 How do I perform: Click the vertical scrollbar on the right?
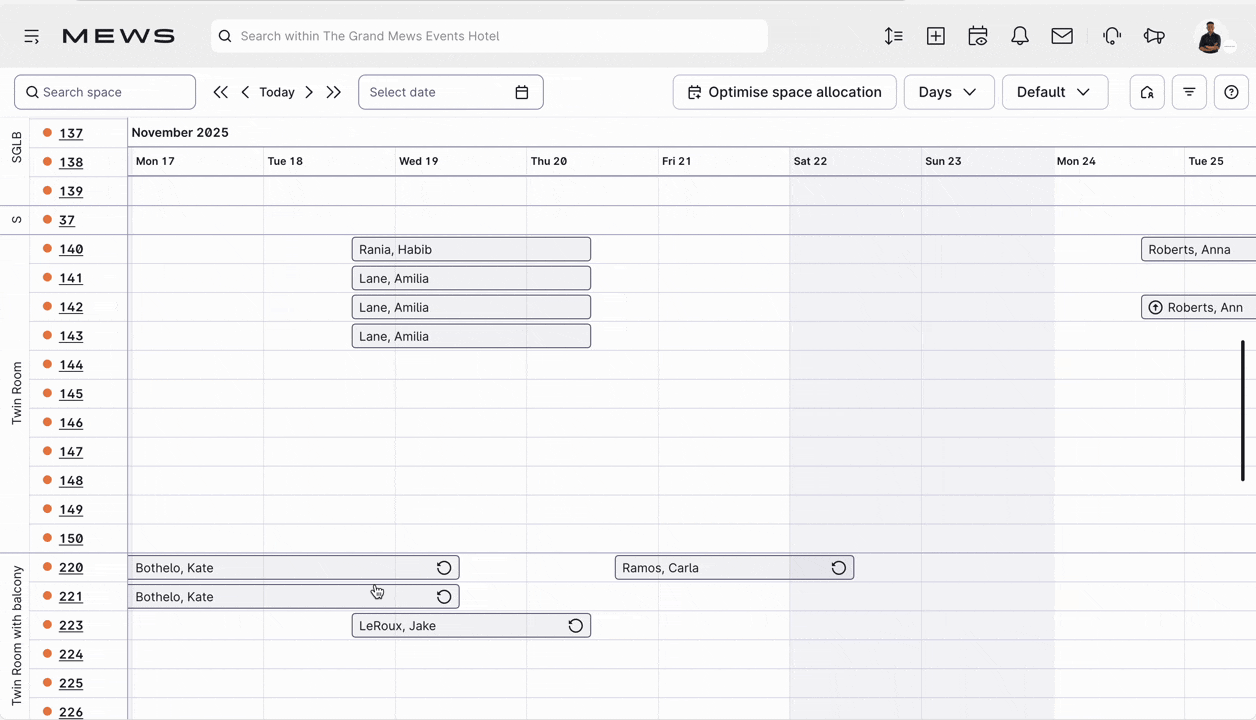[x=1242, y=410]
